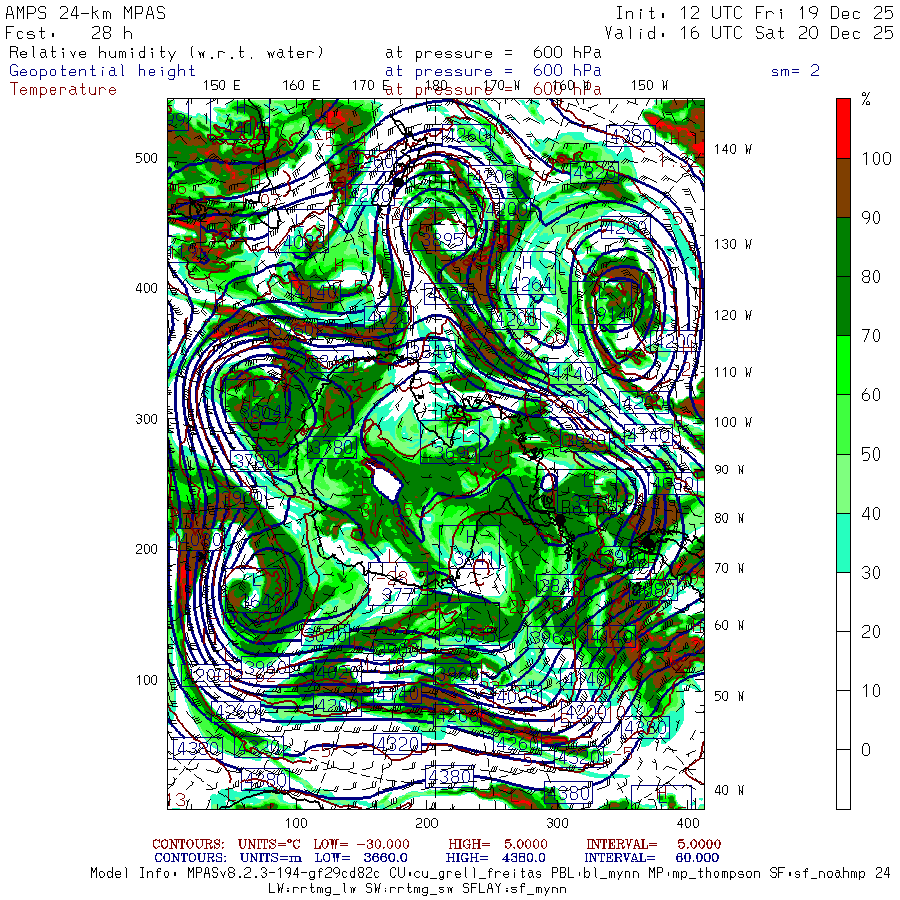The width and height of the screenshot is (900, 900).
Task: Click the '60 W' longitude label
Action: [x=729, y=625]
